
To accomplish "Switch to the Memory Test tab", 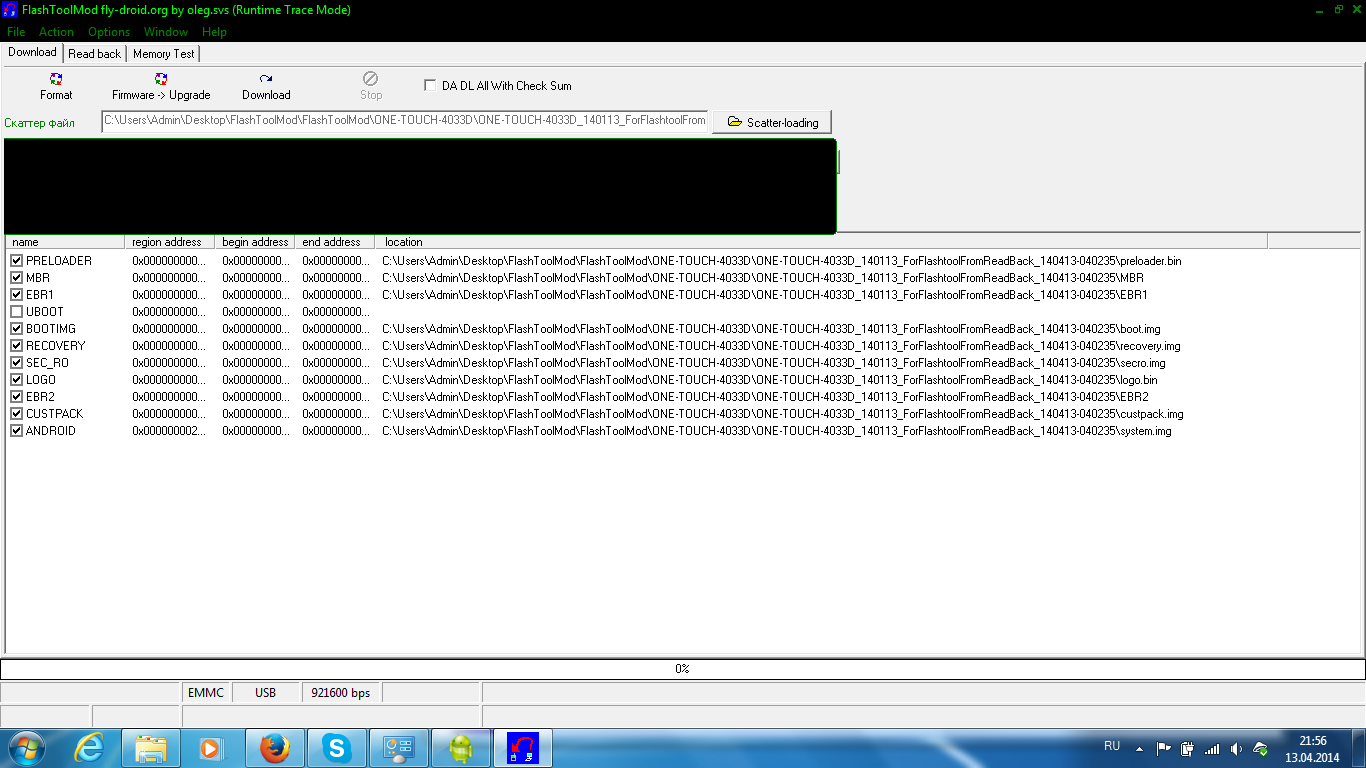I will [164, 54].
